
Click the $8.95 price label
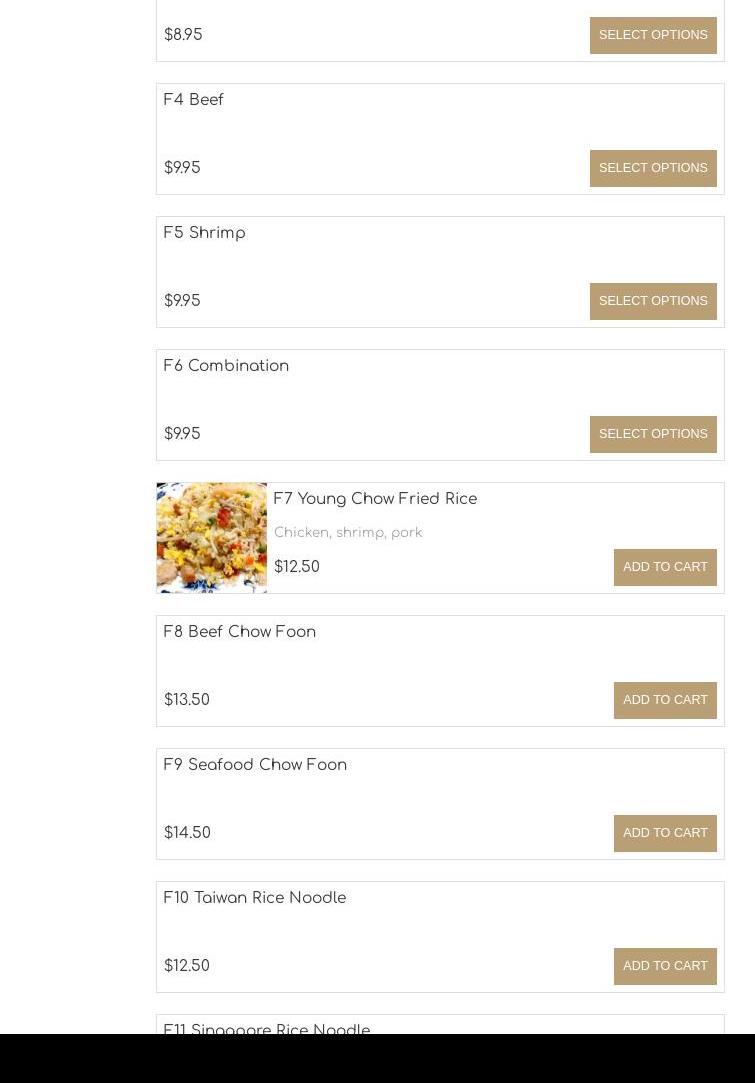coord(183,35)
